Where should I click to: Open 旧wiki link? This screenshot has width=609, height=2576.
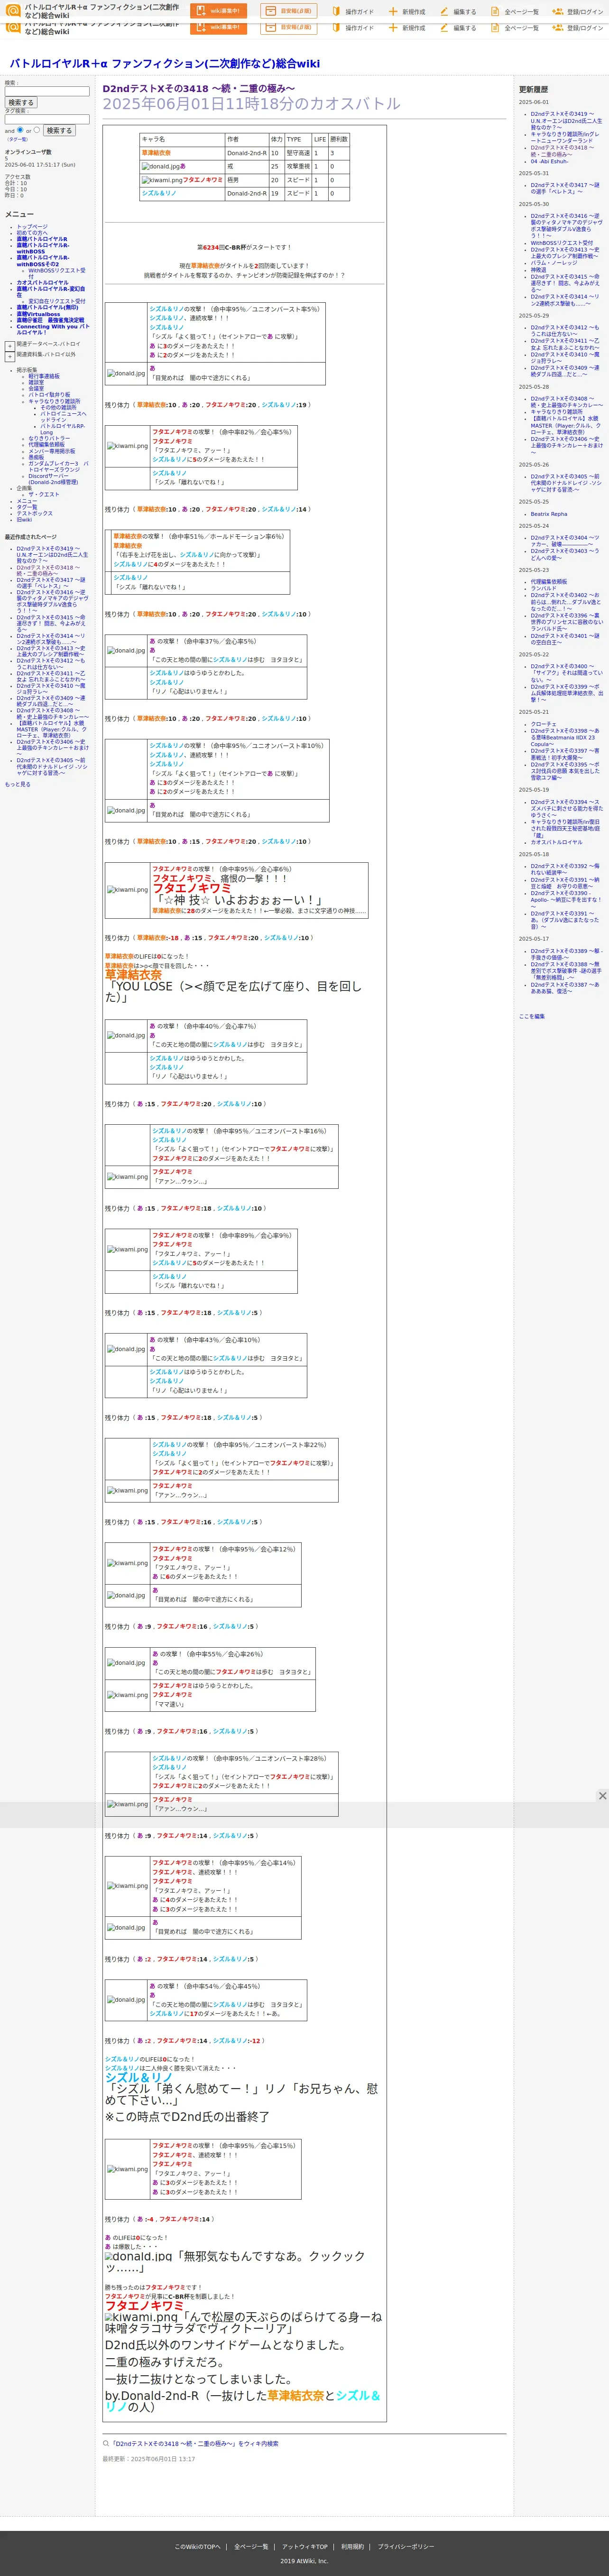pos(24,519)
